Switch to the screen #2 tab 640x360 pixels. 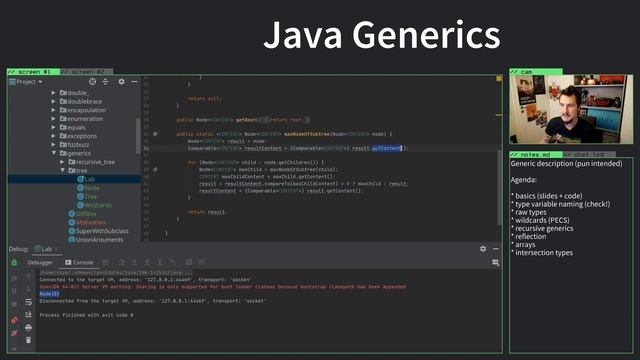(87, 72)
